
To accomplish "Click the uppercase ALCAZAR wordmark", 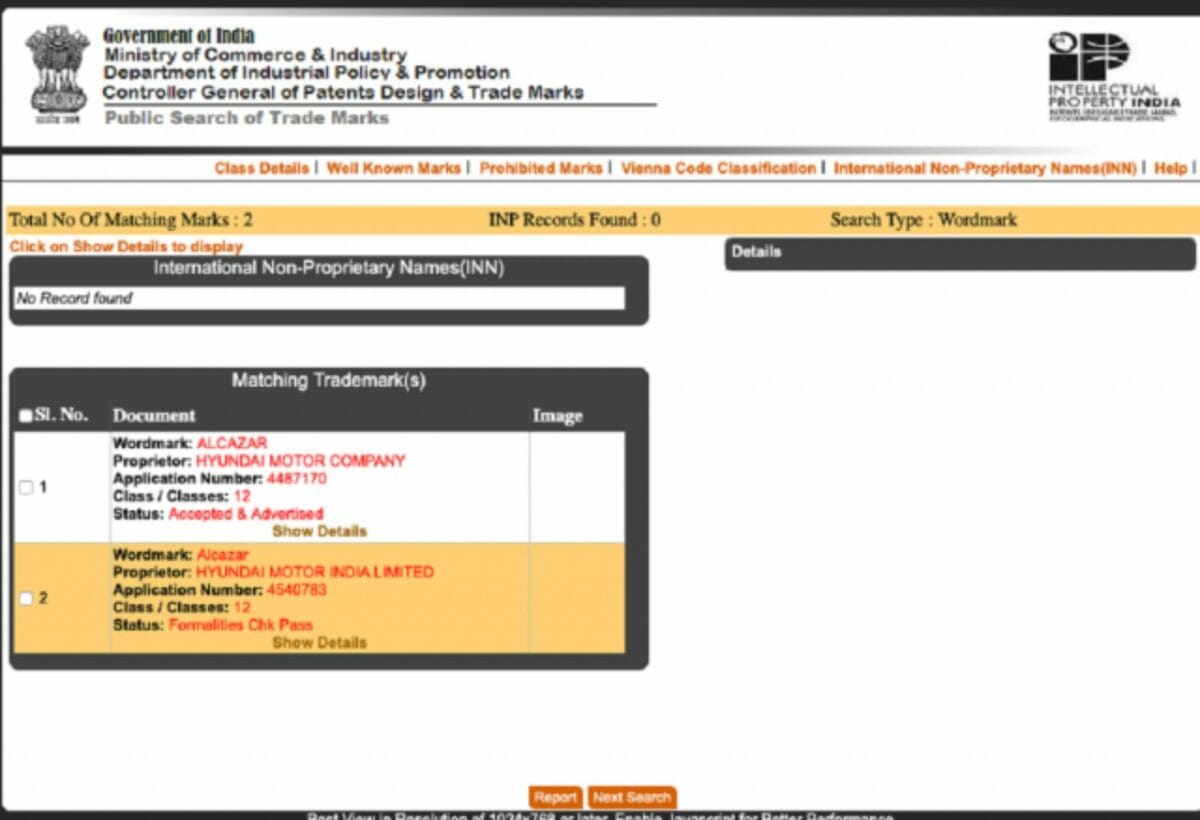I will [x=232, y=443].
